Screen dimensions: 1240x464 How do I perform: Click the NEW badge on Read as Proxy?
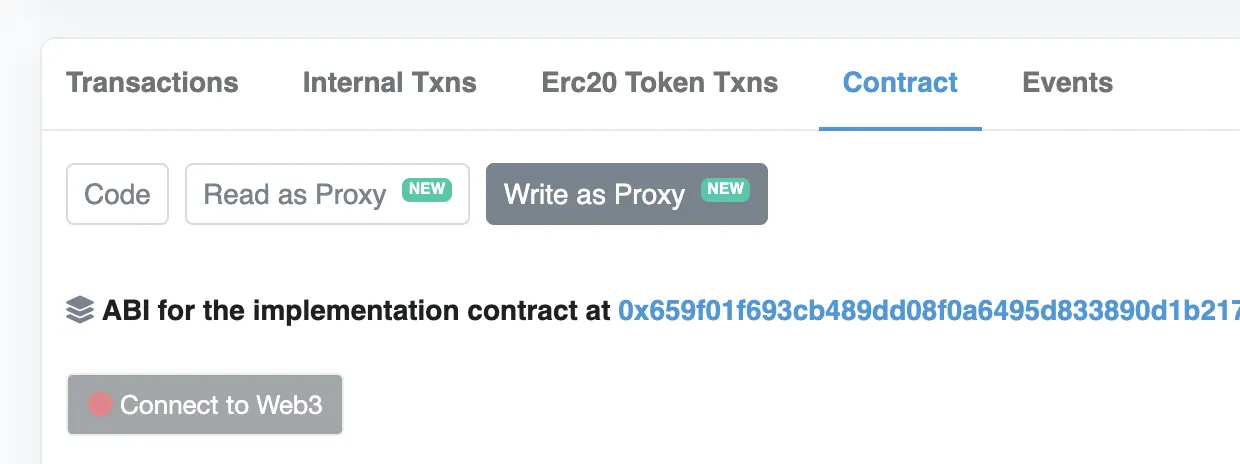427,189
